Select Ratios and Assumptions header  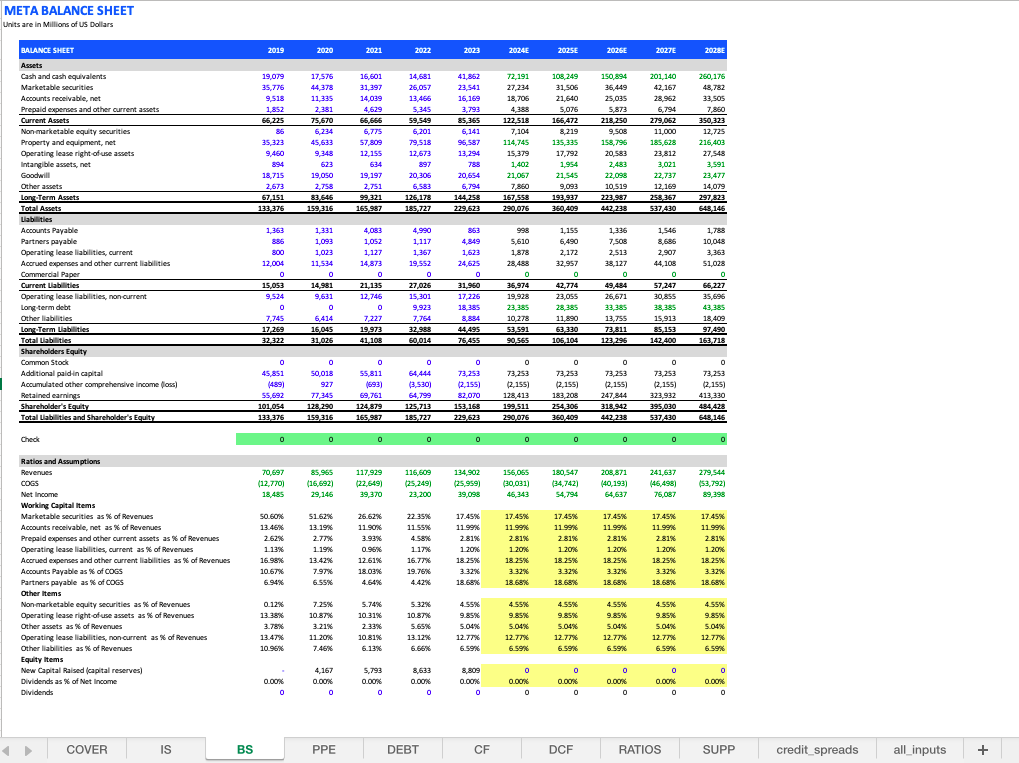click(60, 461)
